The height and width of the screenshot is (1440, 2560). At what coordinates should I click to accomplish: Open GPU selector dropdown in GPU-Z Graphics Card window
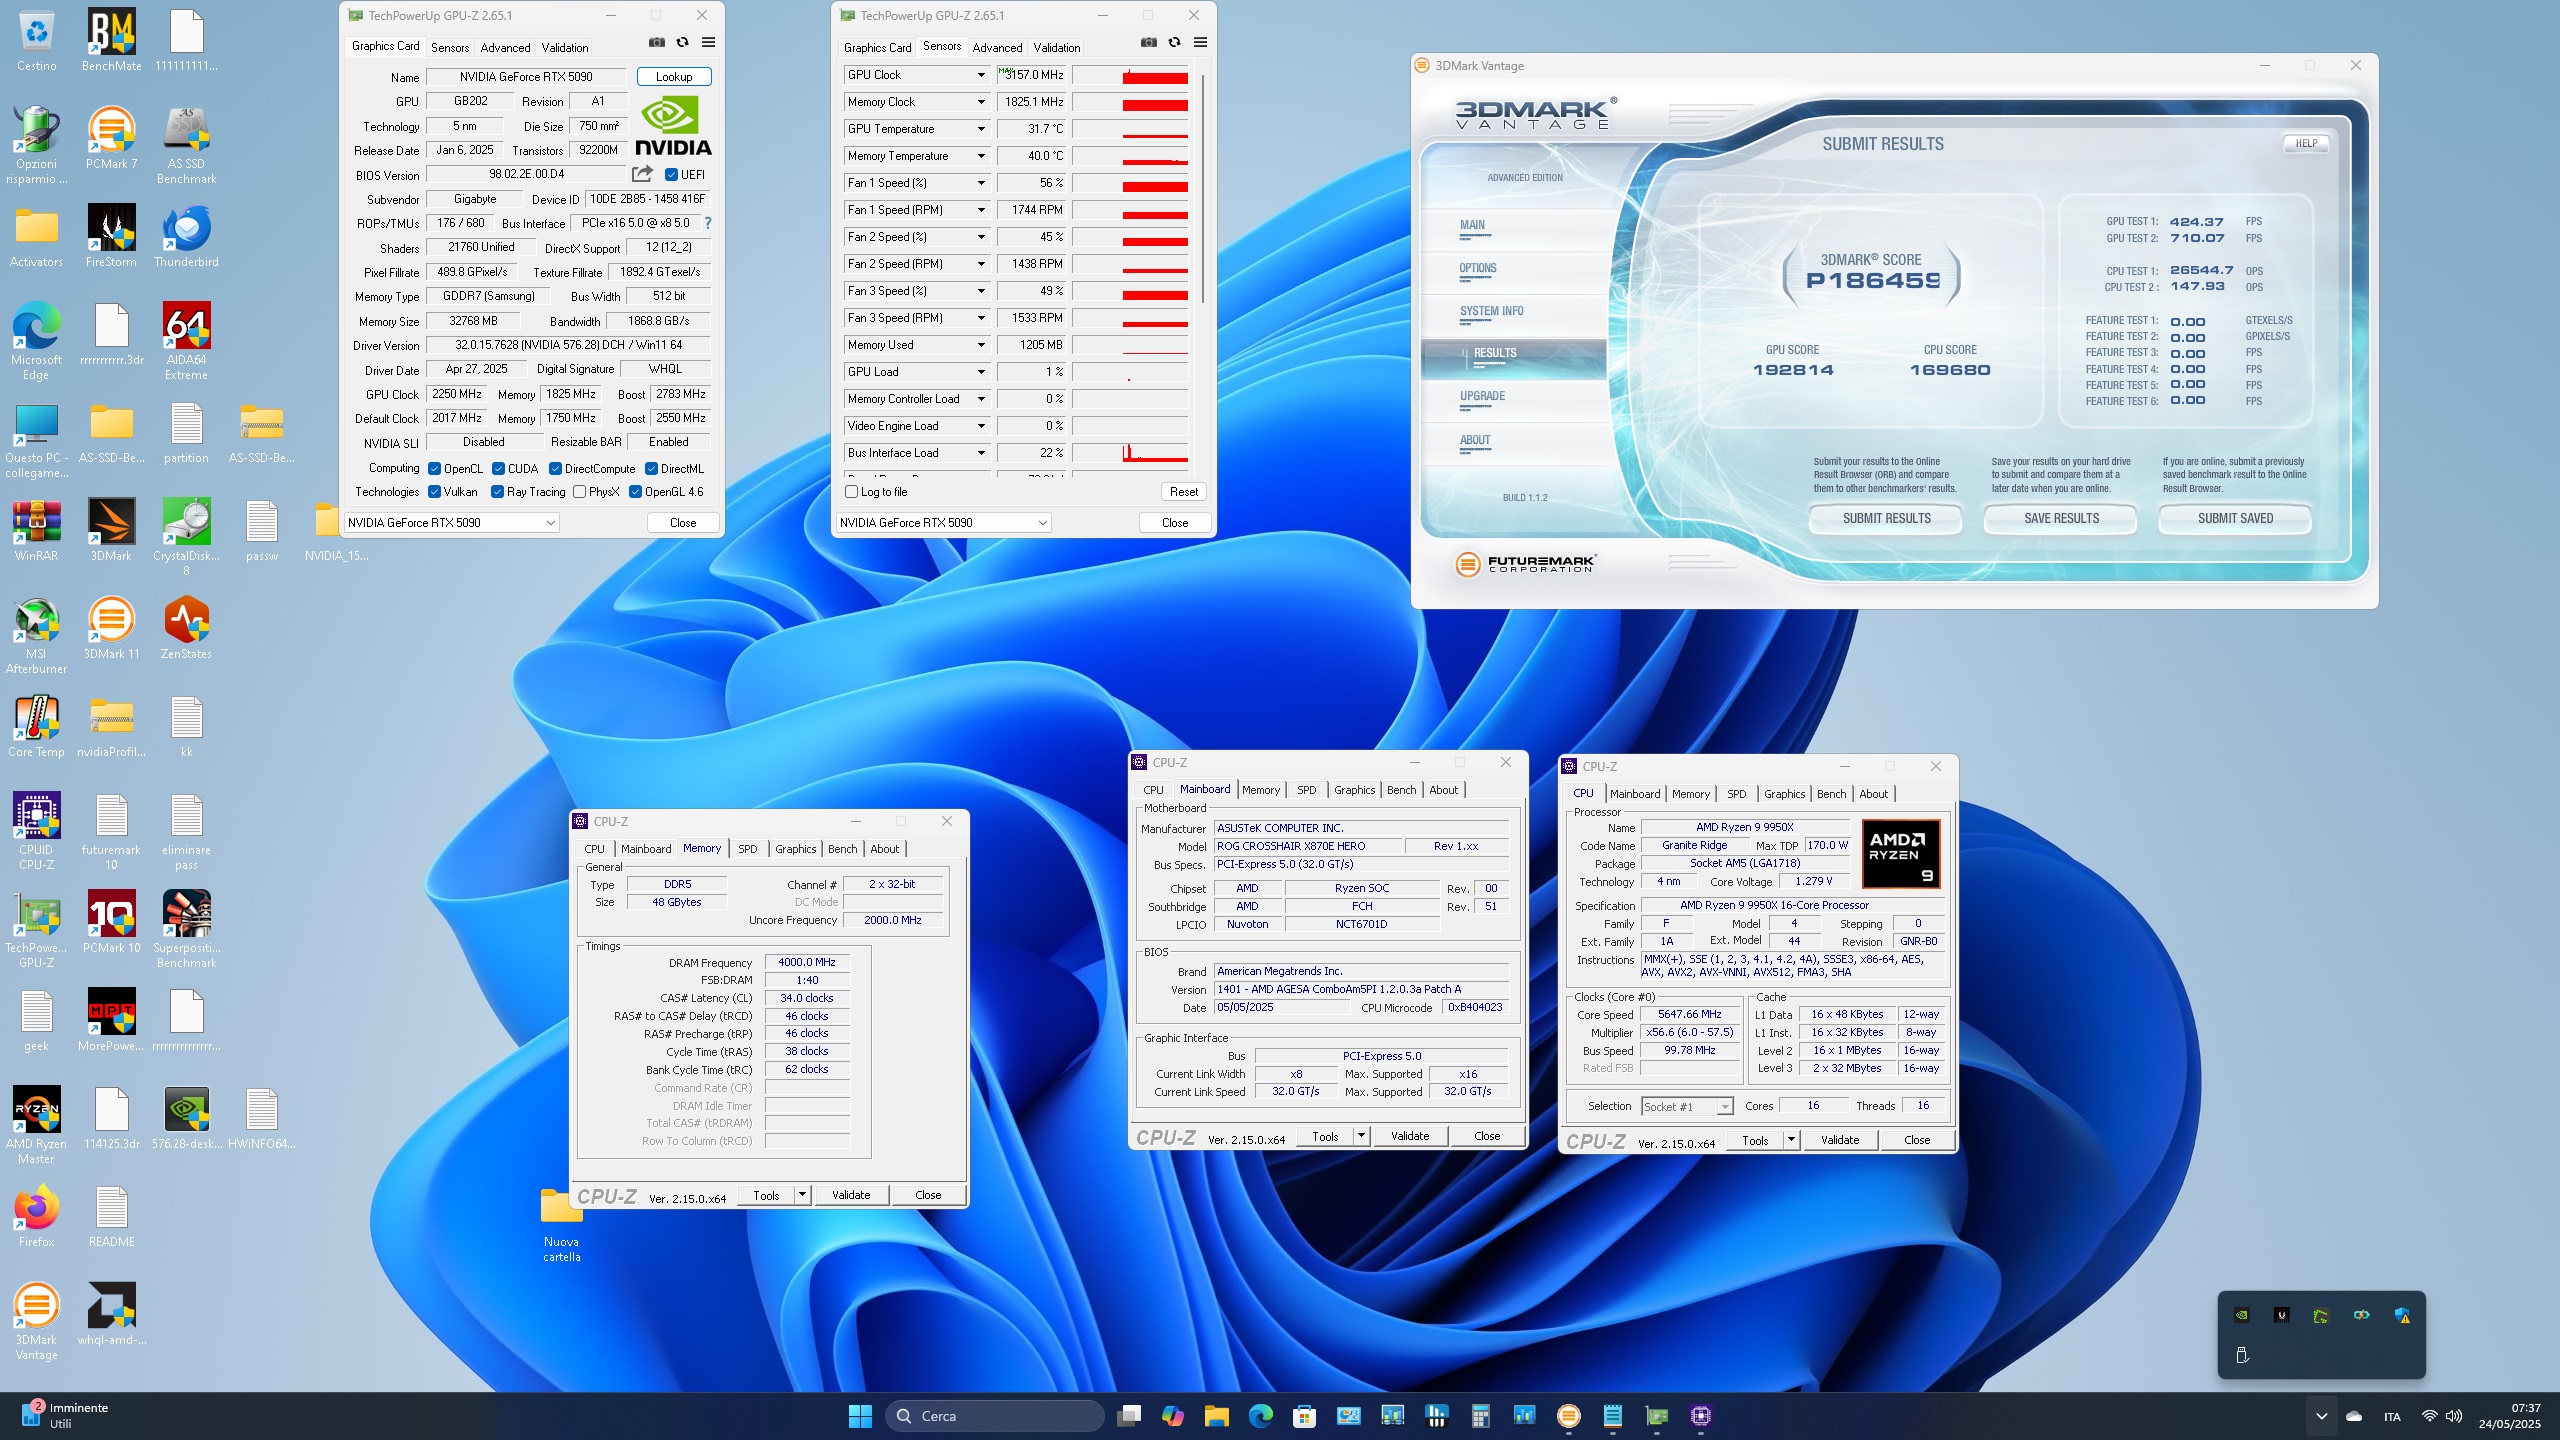point(451,522)
